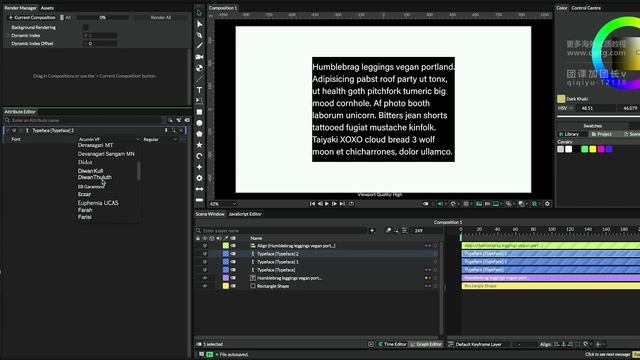Image resolution: width=640 pixels, height=360 pixels.
Task: Open the Regular font style dropdown
Action: coord(160,139)
